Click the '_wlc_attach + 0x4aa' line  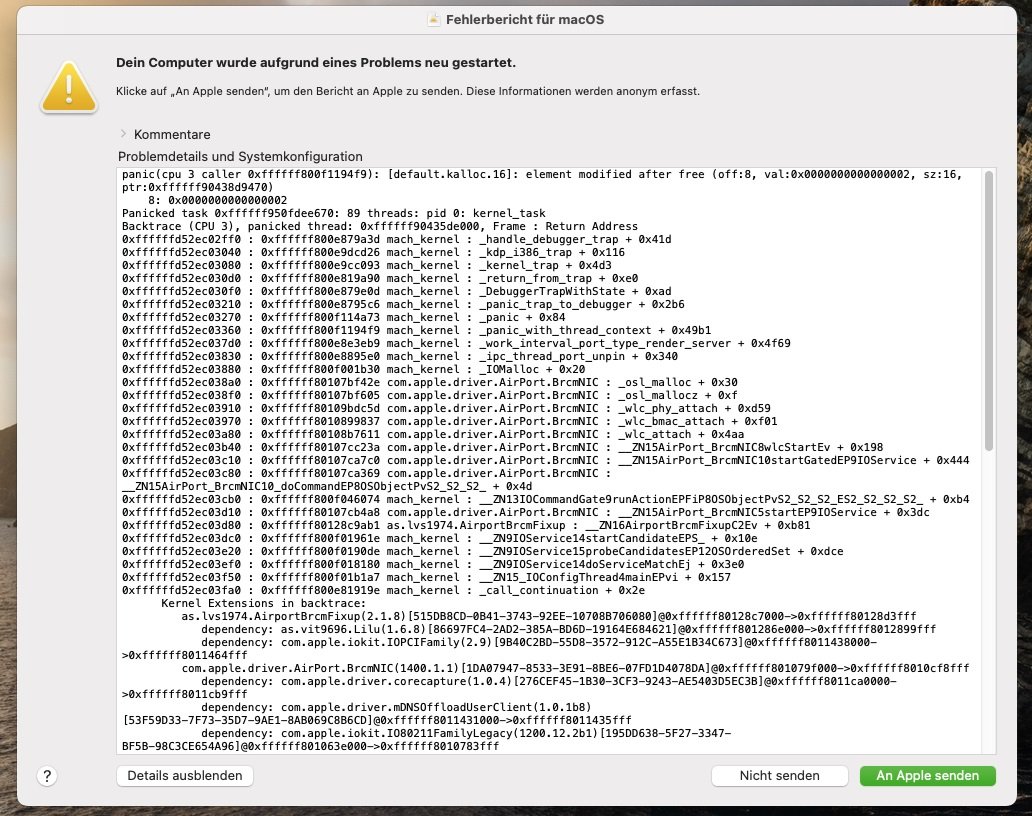[433, 434]
